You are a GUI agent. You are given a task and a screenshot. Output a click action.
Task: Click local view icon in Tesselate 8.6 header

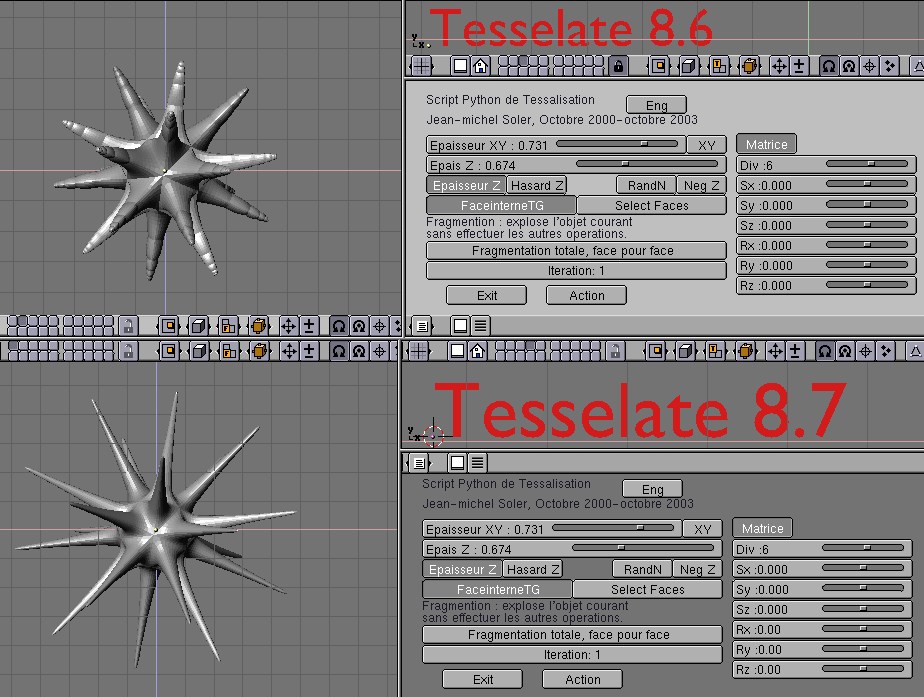(658, 65)
